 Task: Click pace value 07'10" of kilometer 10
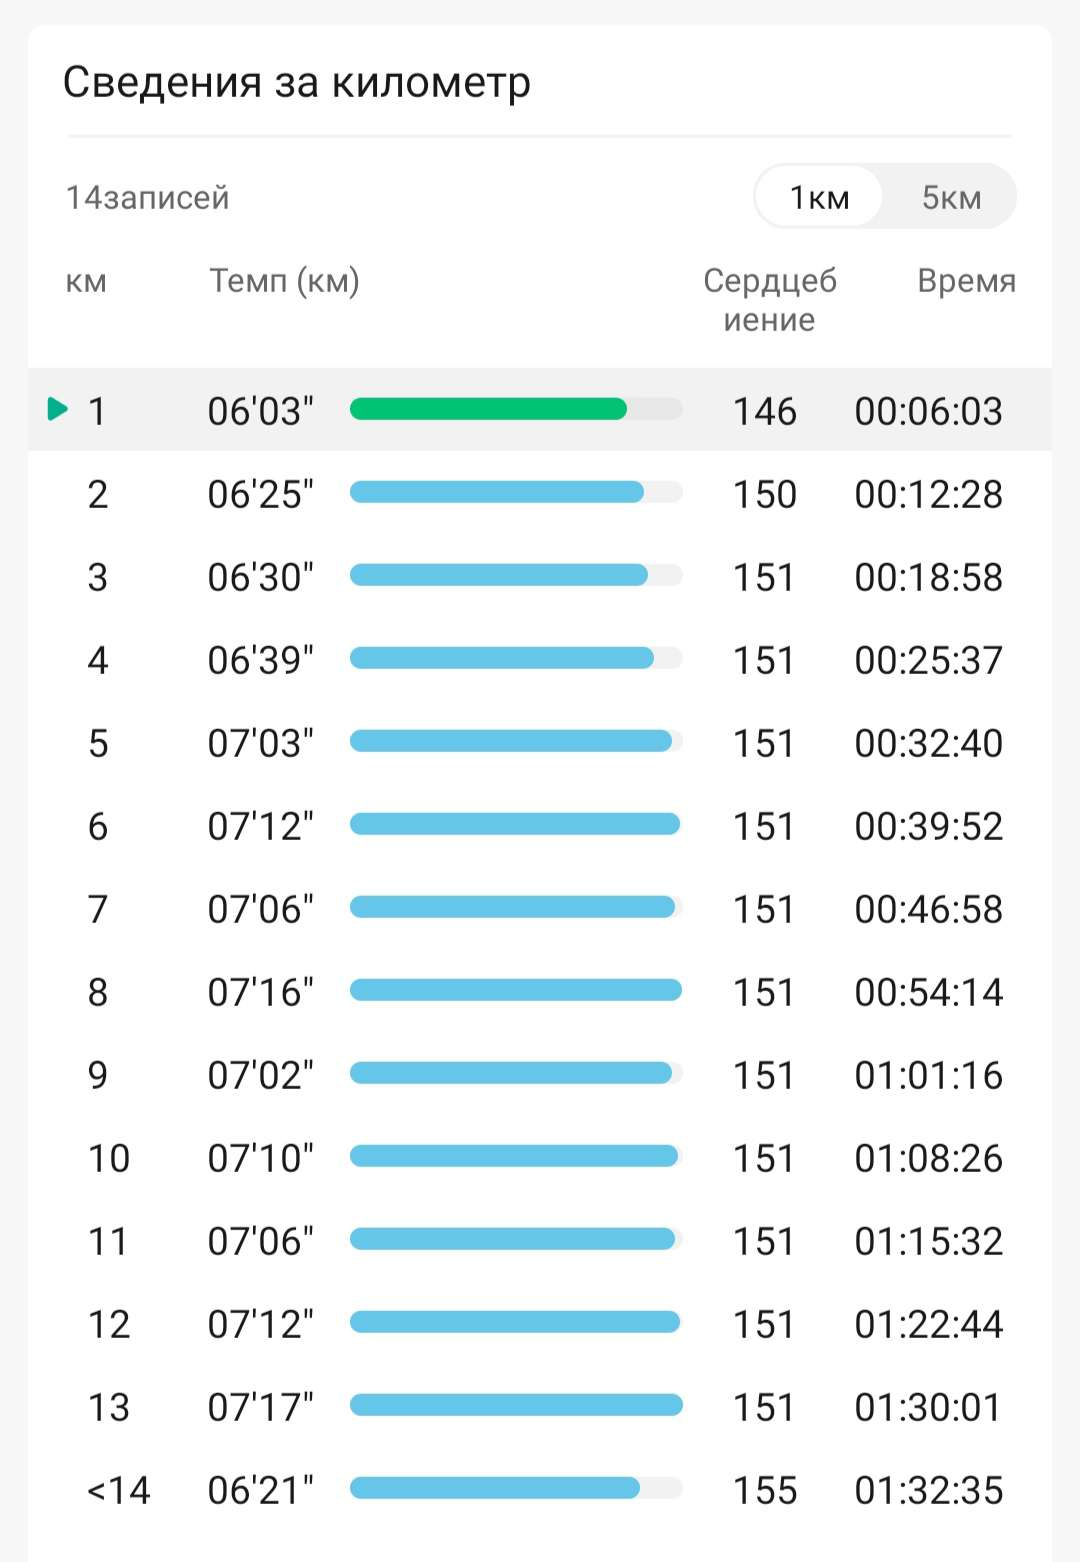point(260,1158)
